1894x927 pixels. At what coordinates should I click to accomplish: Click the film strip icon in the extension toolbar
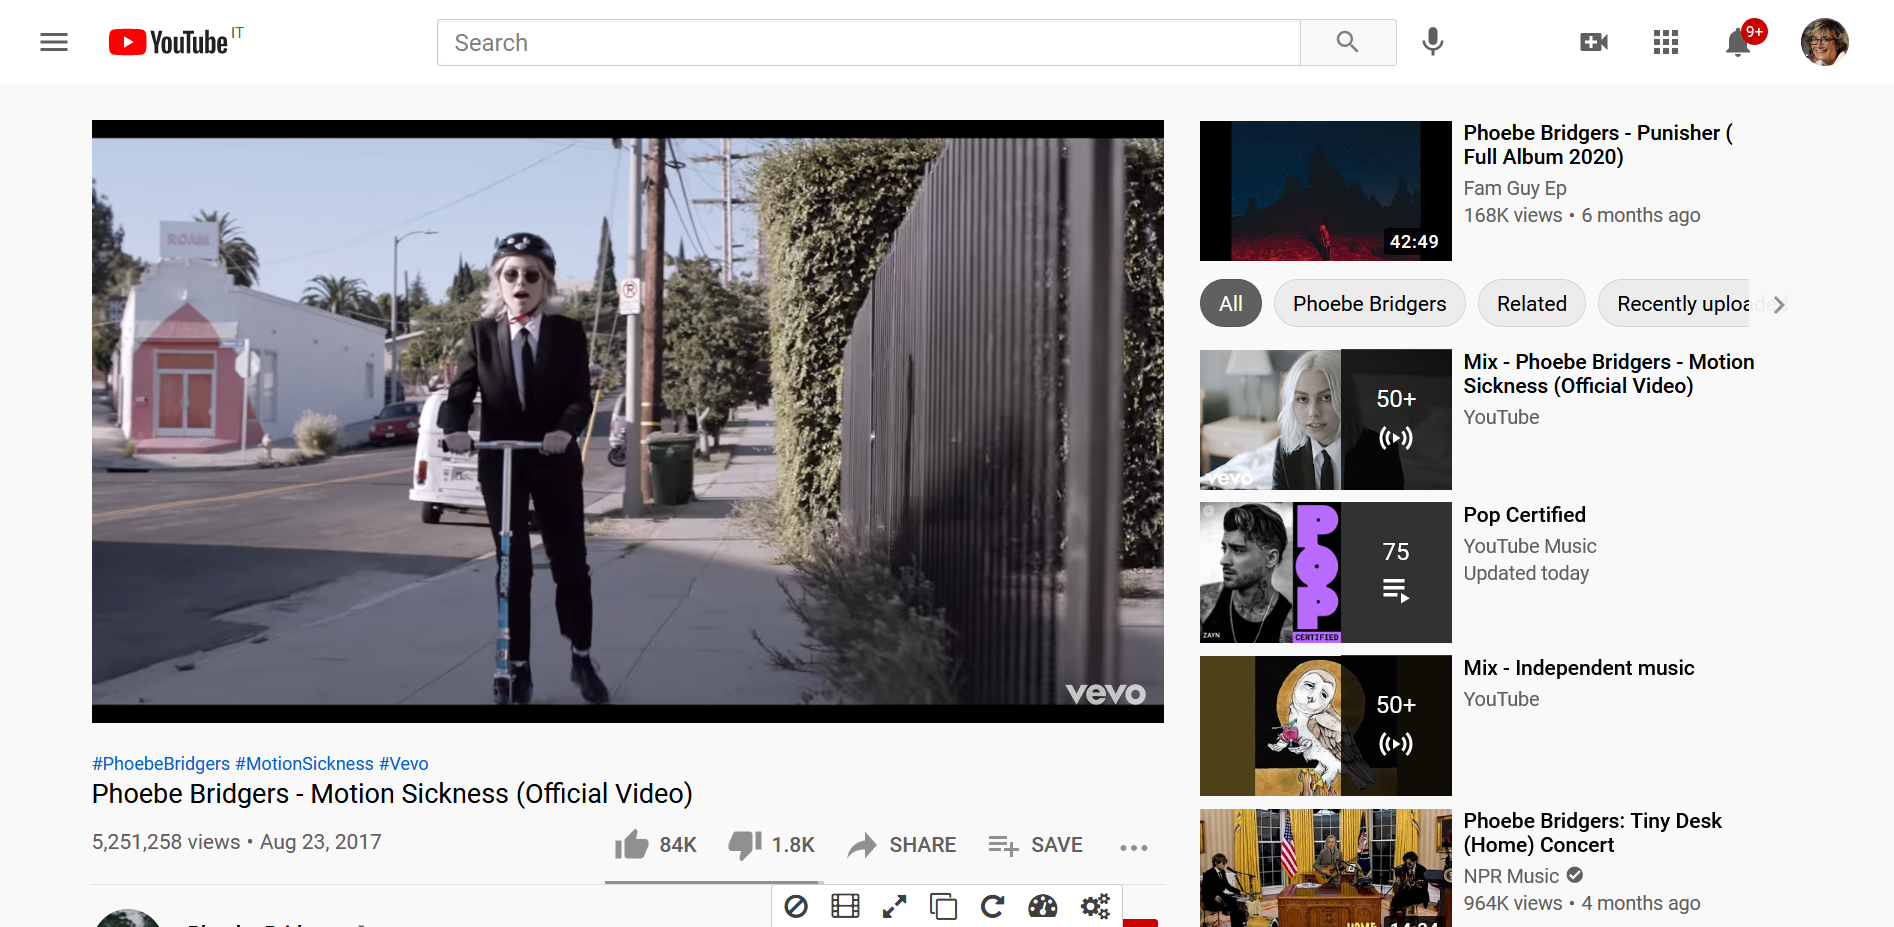pyautogui.click(x=845, y=906)
